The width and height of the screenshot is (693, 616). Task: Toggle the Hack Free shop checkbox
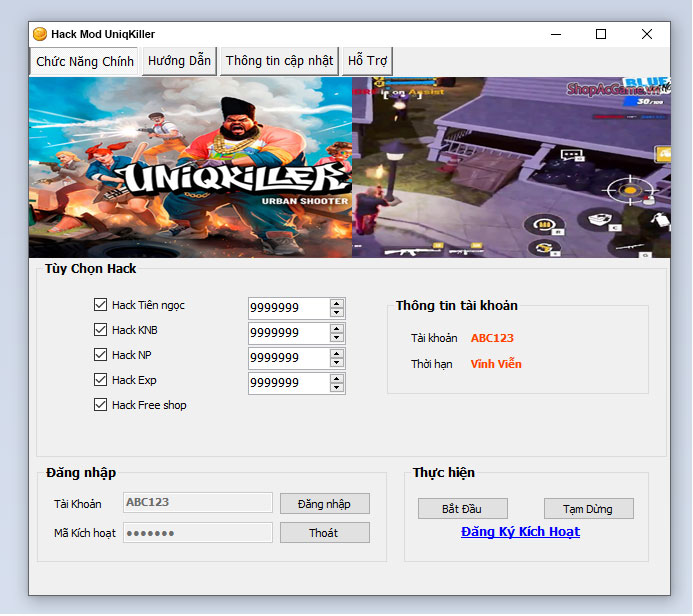tap(100, 405)
